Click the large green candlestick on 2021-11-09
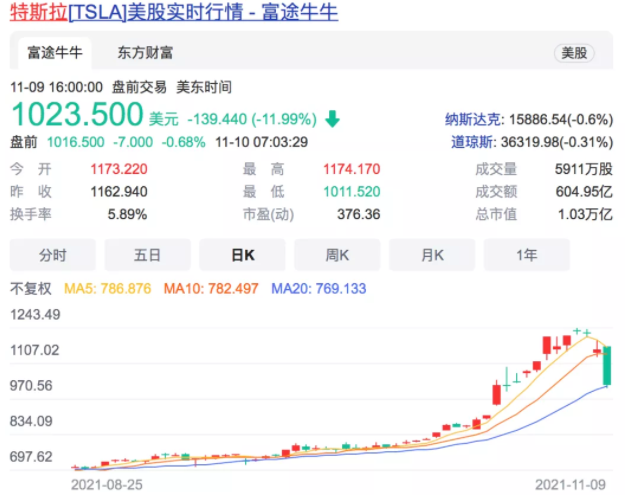 [x=607, y=366]
